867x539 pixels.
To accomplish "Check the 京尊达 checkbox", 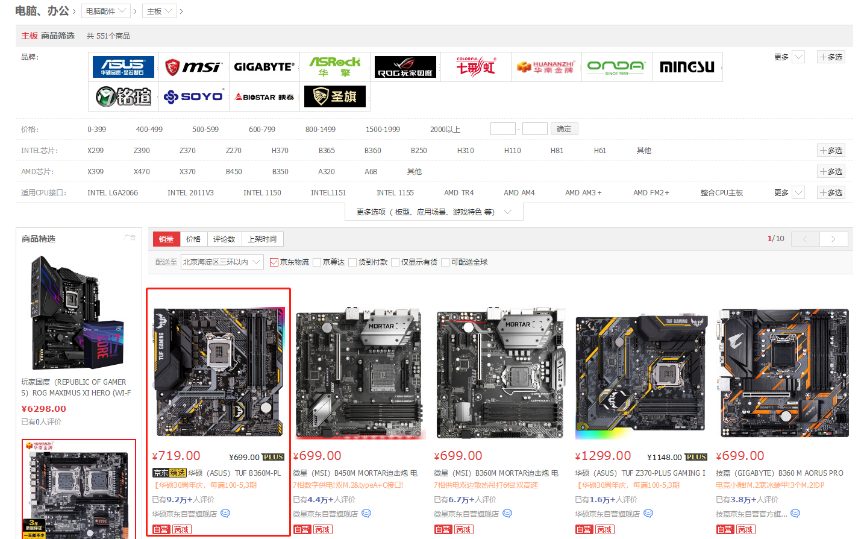I will 317,262.
